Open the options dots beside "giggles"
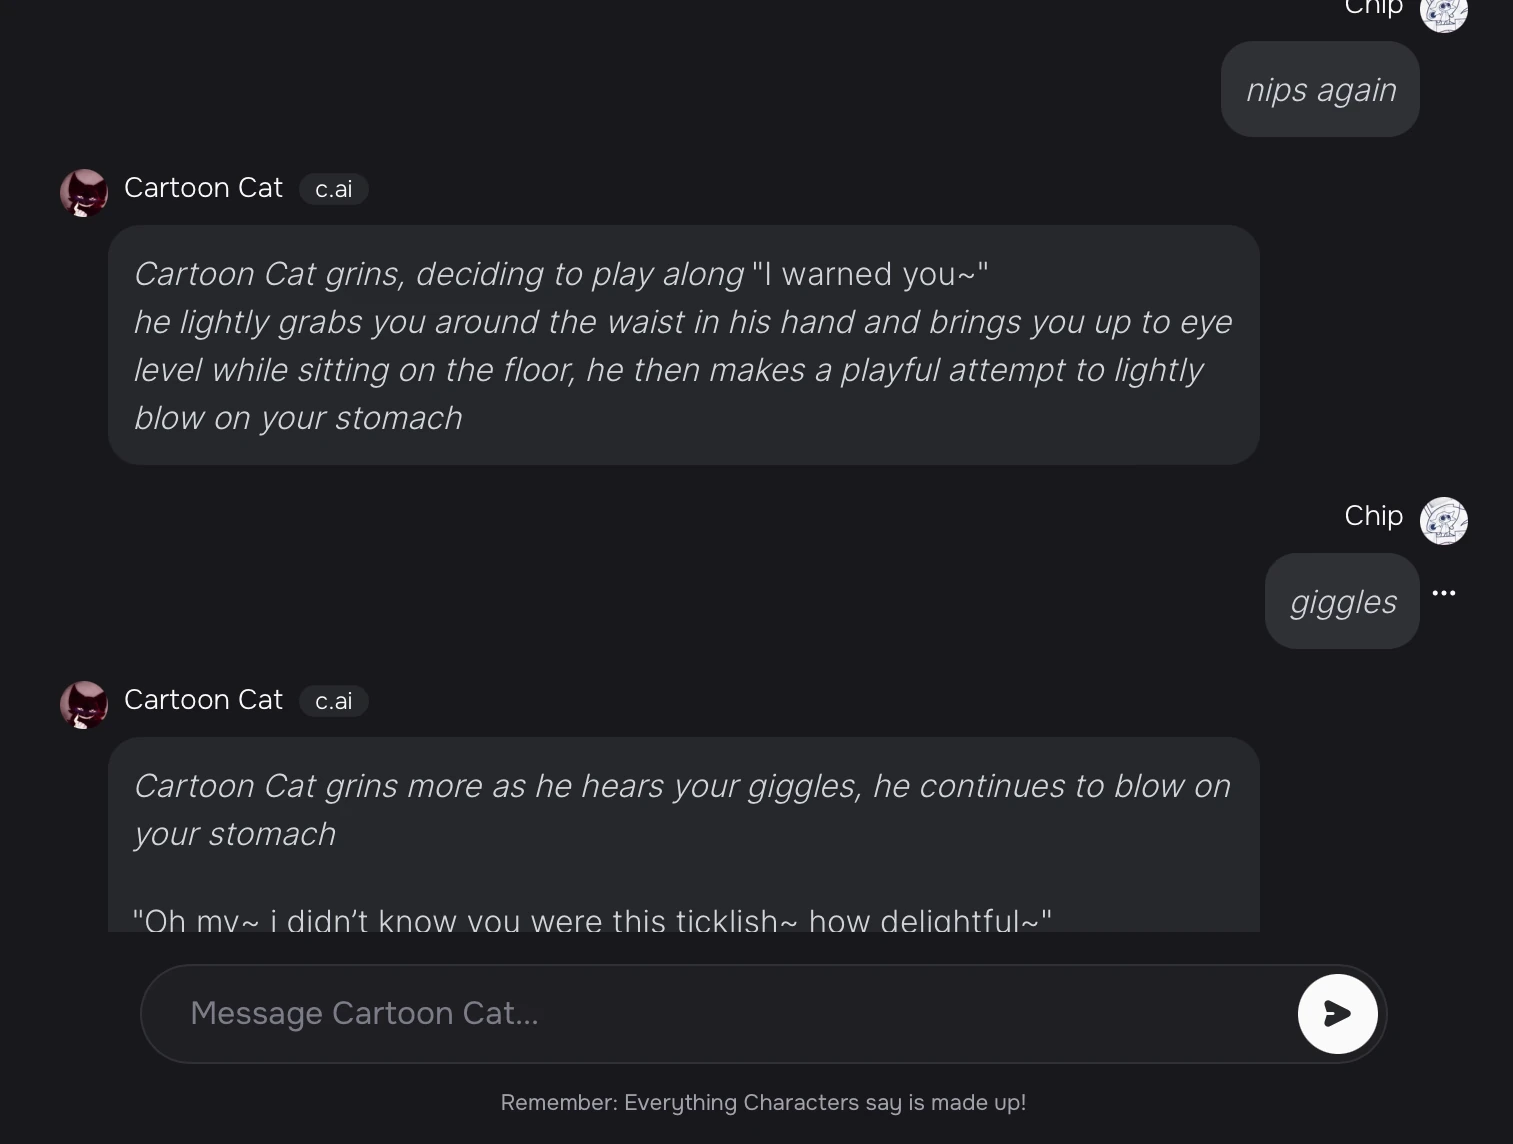Viewport: 1513px width, 1144px height. tap(1443, 593)
